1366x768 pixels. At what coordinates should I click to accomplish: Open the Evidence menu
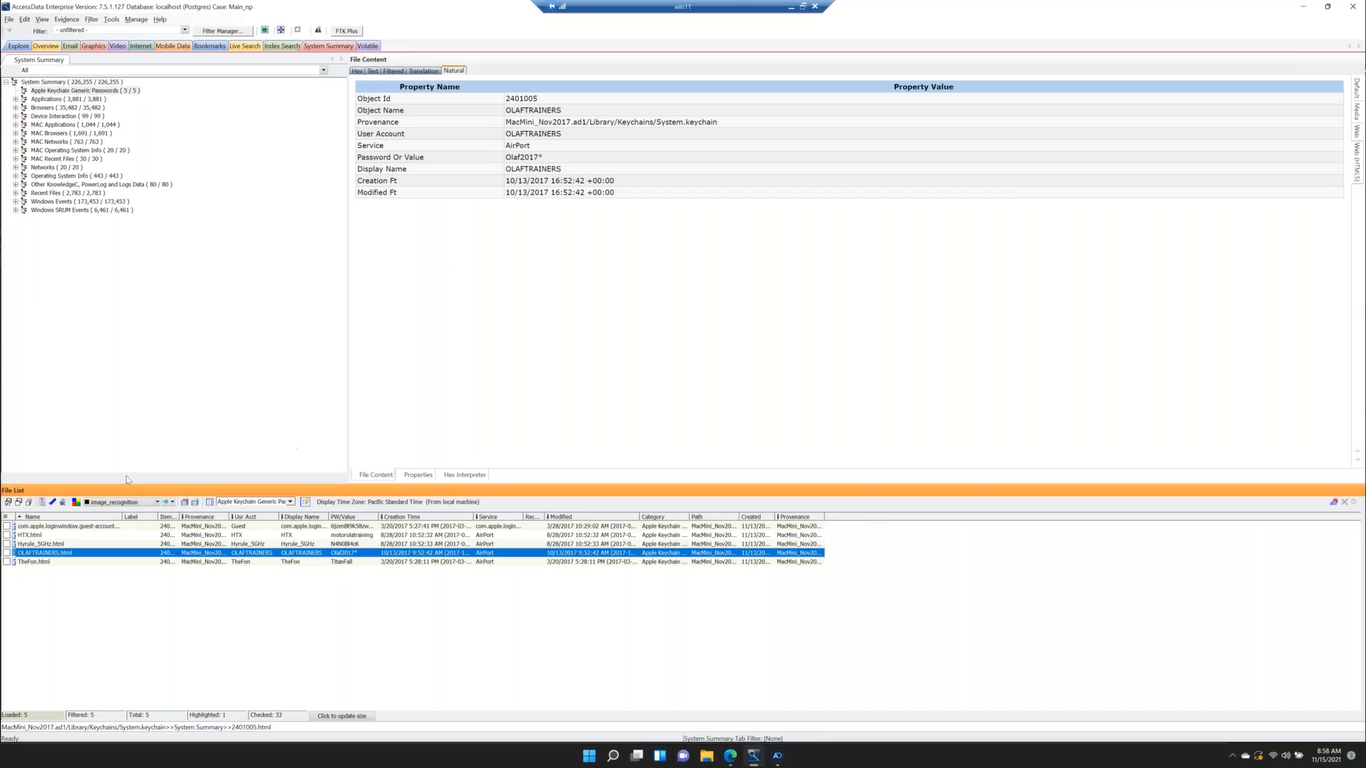(x=66, y=19)
